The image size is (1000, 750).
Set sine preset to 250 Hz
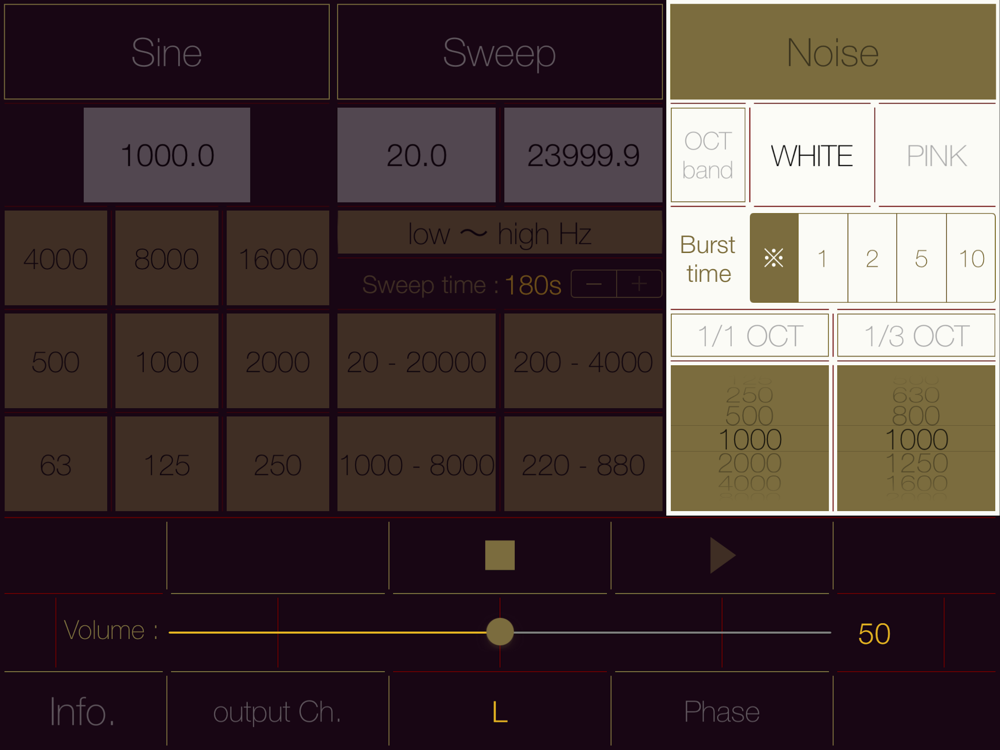coord(277,464)
